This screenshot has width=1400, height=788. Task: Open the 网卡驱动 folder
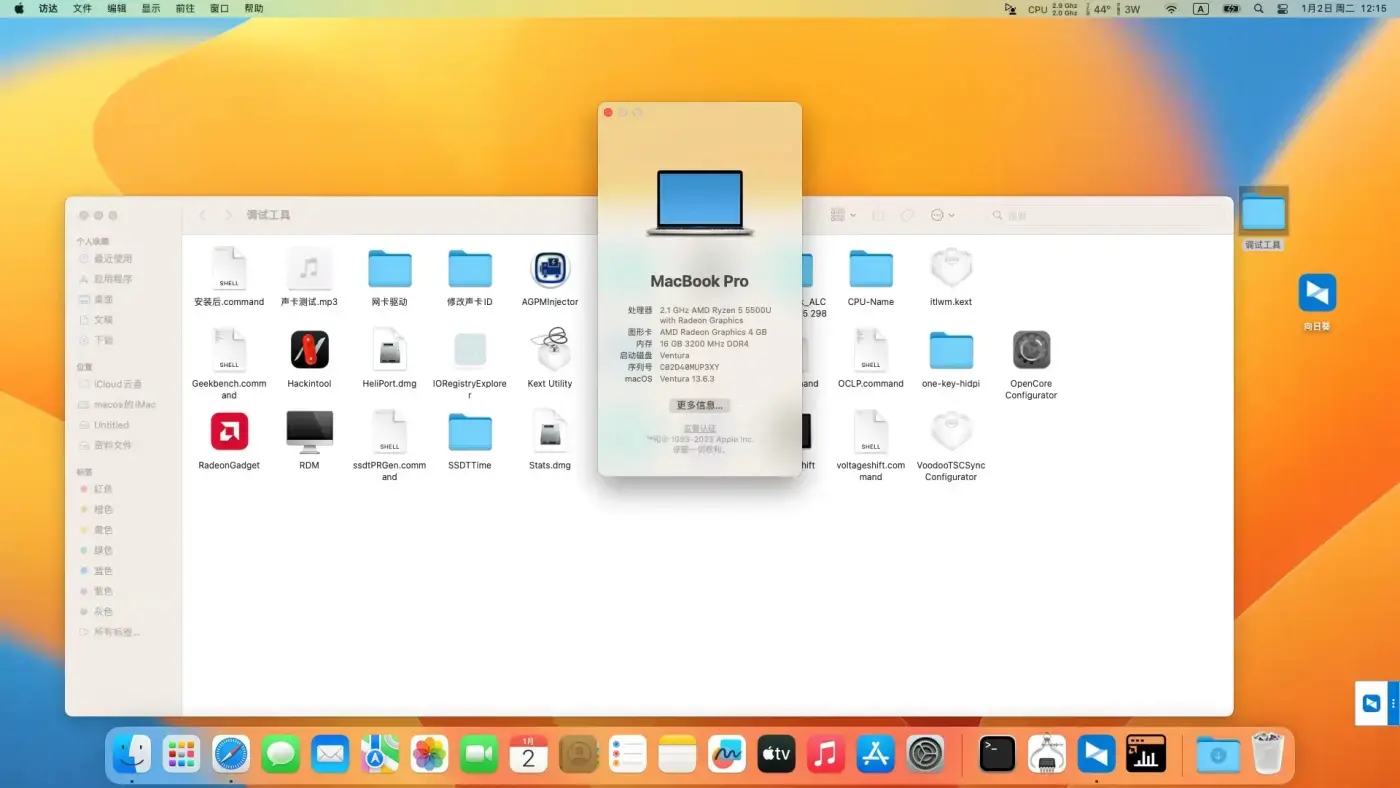[389, 270]
